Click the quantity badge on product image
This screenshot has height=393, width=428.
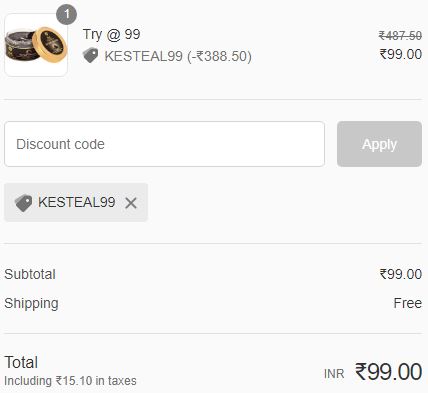click(67, 14)
